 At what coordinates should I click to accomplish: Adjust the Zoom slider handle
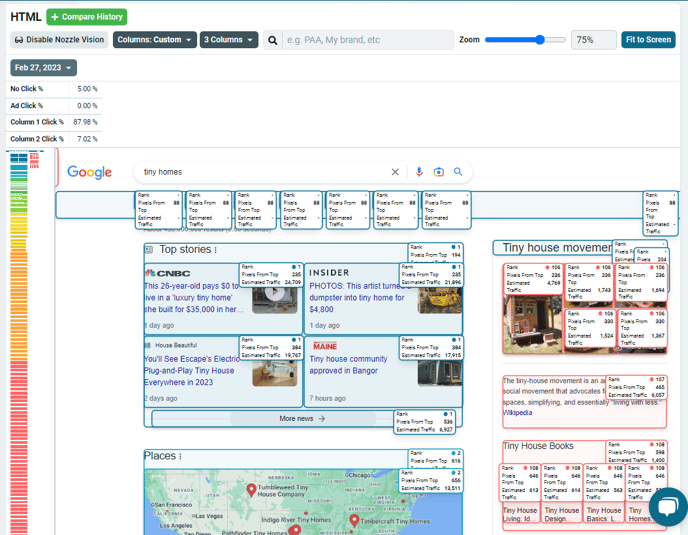(540, 39)
